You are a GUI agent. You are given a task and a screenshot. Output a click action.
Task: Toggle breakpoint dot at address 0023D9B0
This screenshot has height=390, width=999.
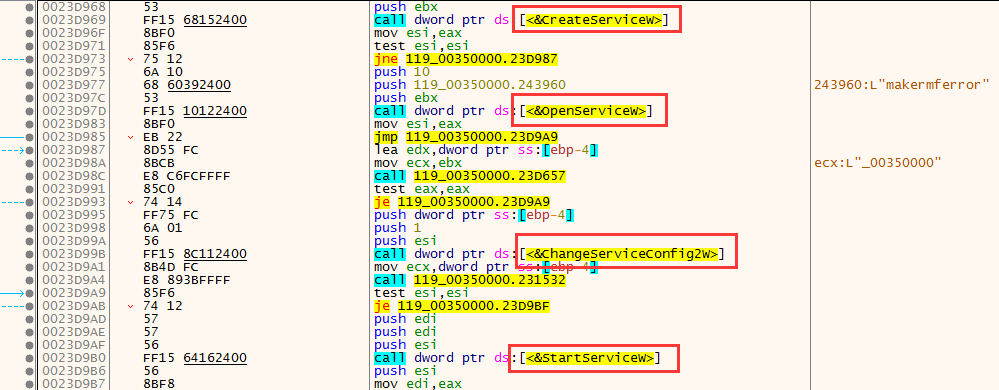[30, 358]
